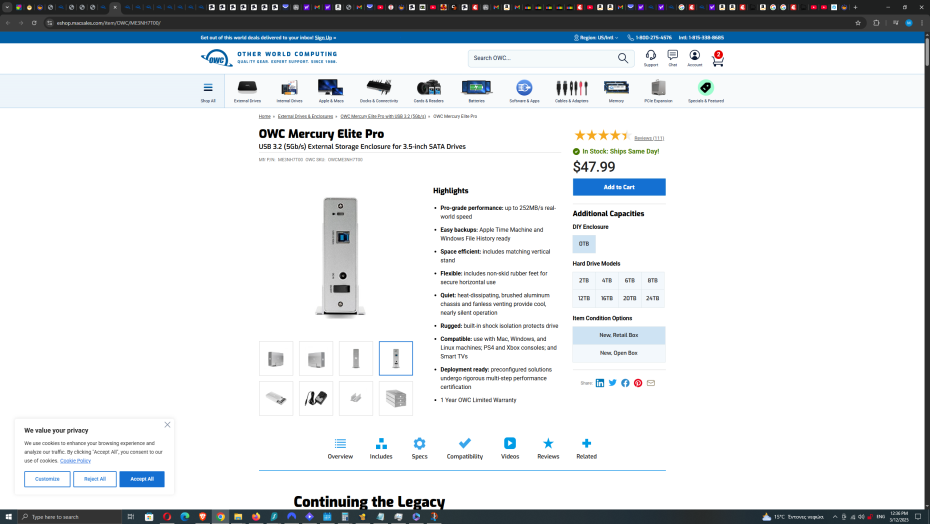
Task: Select 6TB hard drive model
Action: point(630,281)
